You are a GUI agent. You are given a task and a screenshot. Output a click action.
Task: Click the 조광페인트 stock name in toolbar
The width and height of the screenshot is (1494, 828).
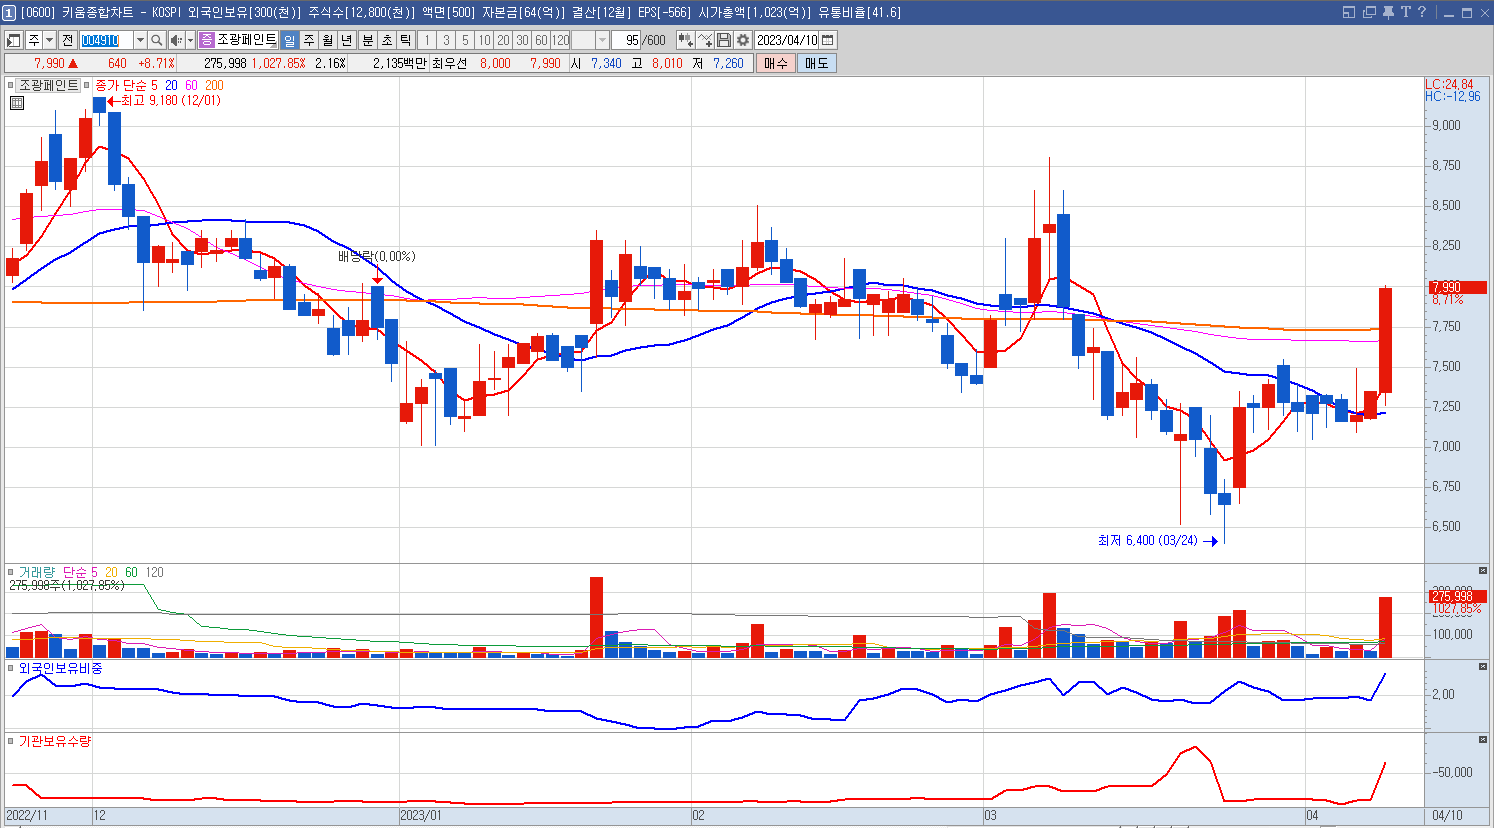click(x=246, y=40)
